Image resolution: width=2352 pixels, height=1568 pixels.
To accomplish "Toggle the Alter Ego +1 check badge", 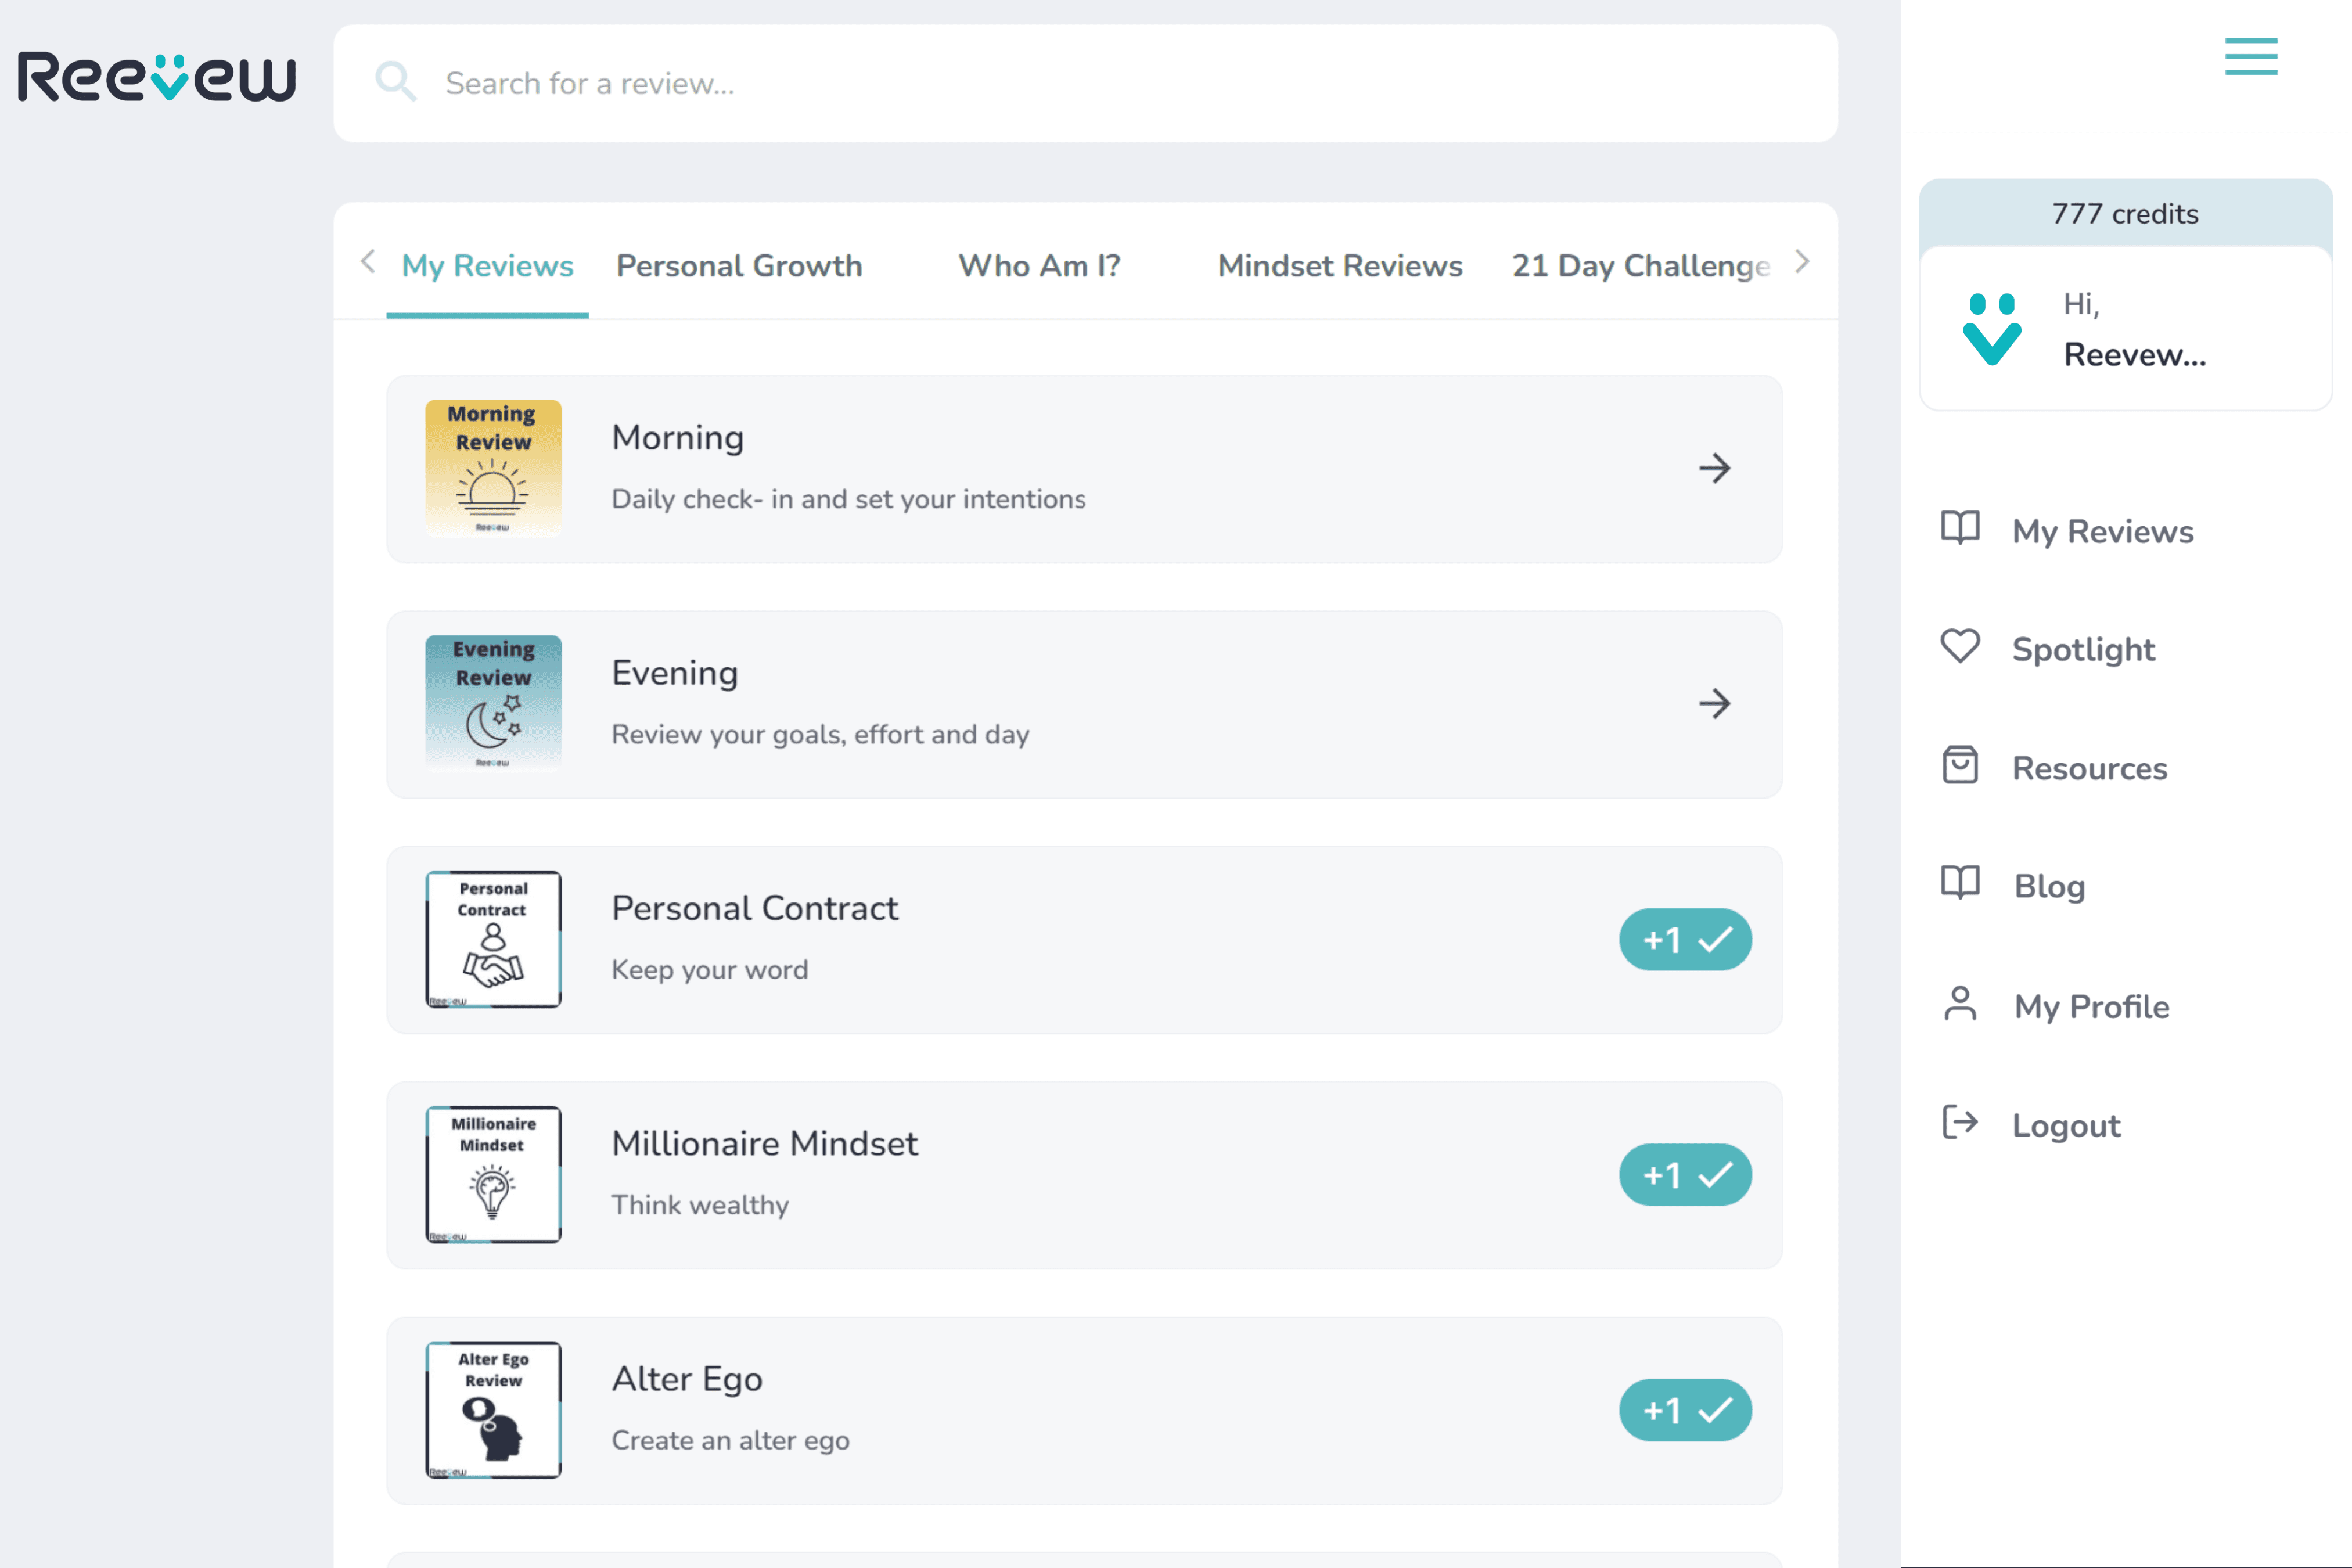I will 1685,1410.
